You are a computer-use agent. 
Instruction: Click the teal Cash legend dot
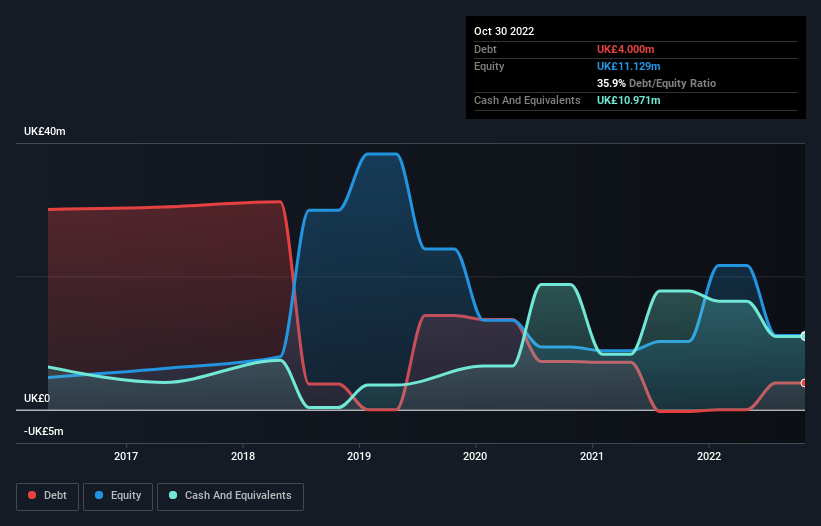click(173, 495)
